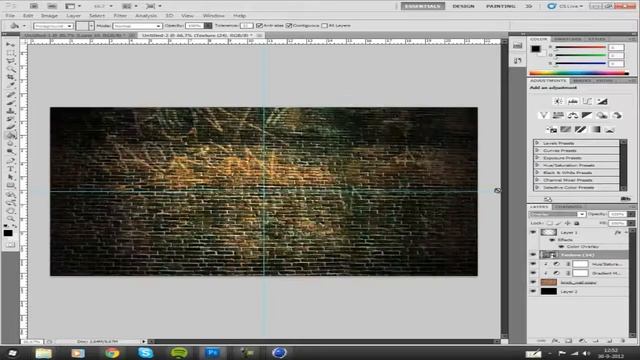The width and height of the screenshot is (640, 360).
Task: Launch Mini Bridge from the application bar
Action: [52, 6]
